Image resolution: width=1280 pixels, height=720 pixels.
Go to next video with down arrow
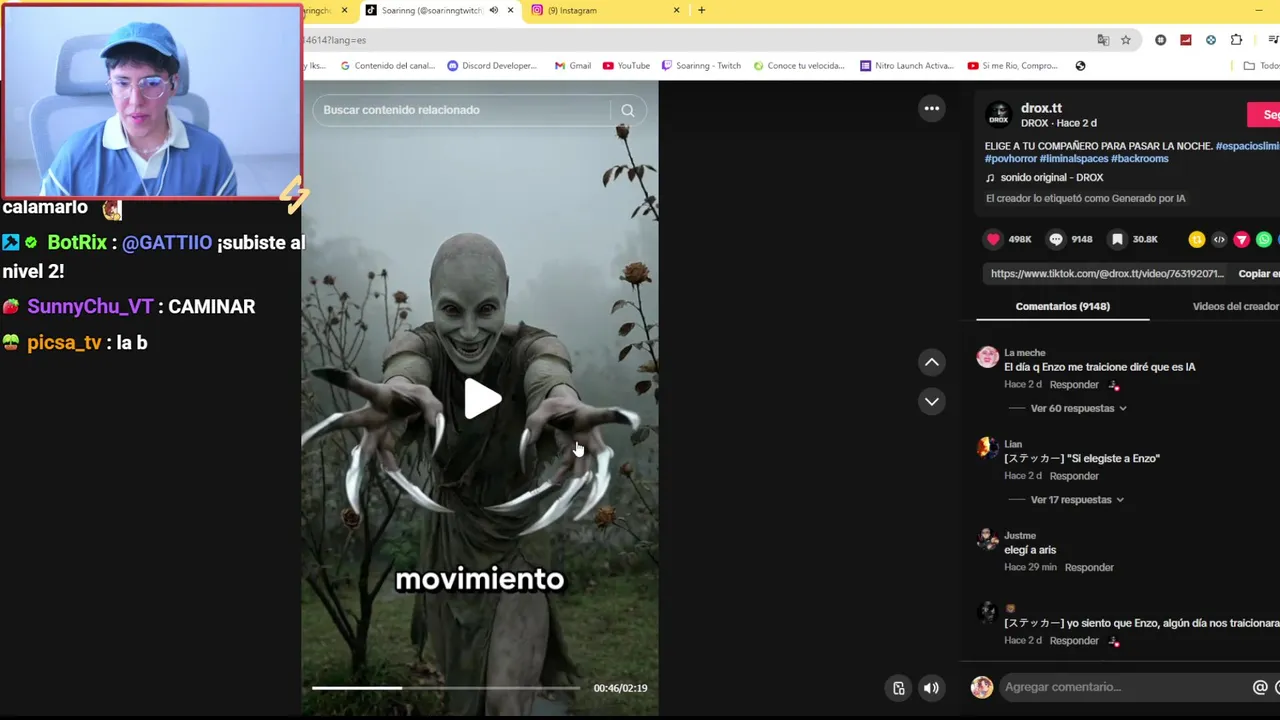tap(931, 401)
